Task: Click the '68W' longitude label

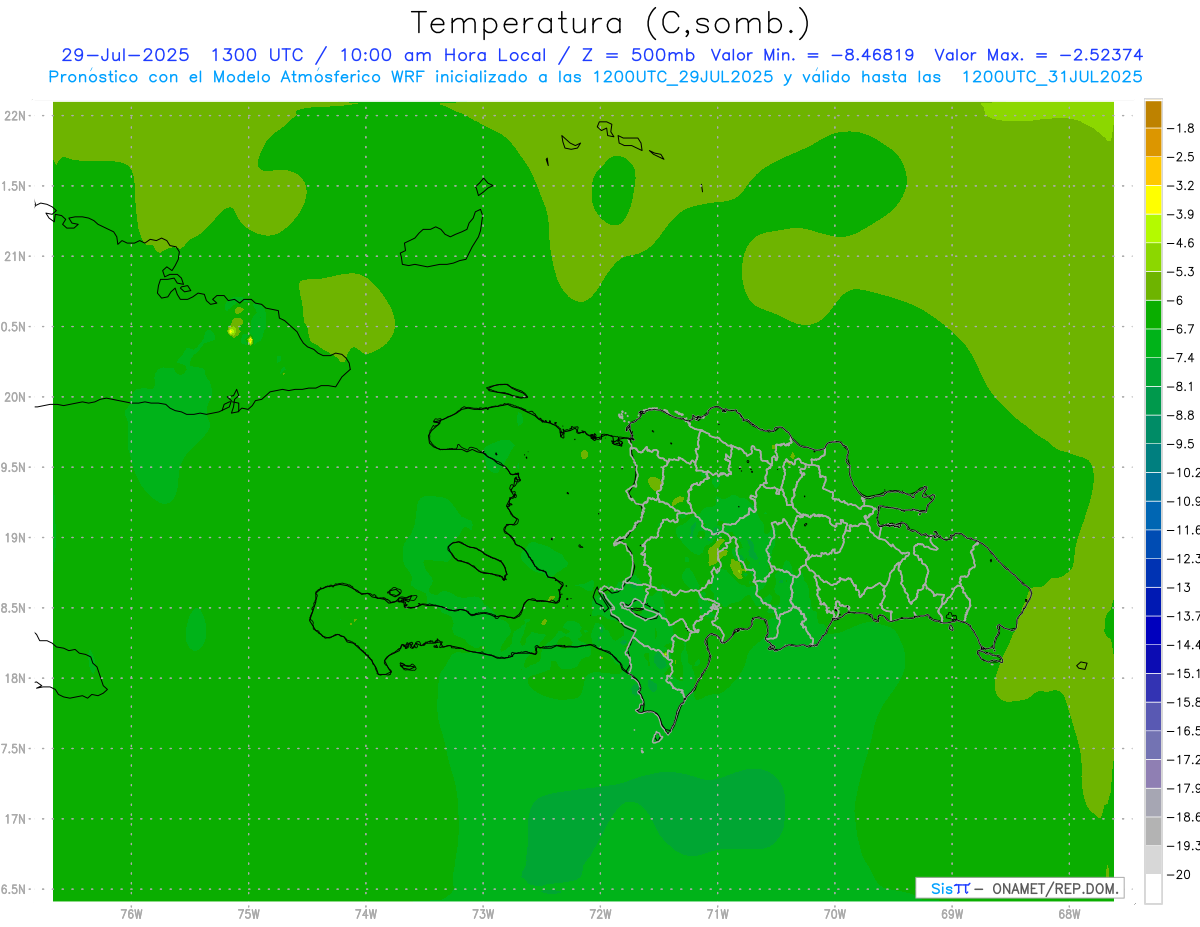Action: pos(1068,913)
